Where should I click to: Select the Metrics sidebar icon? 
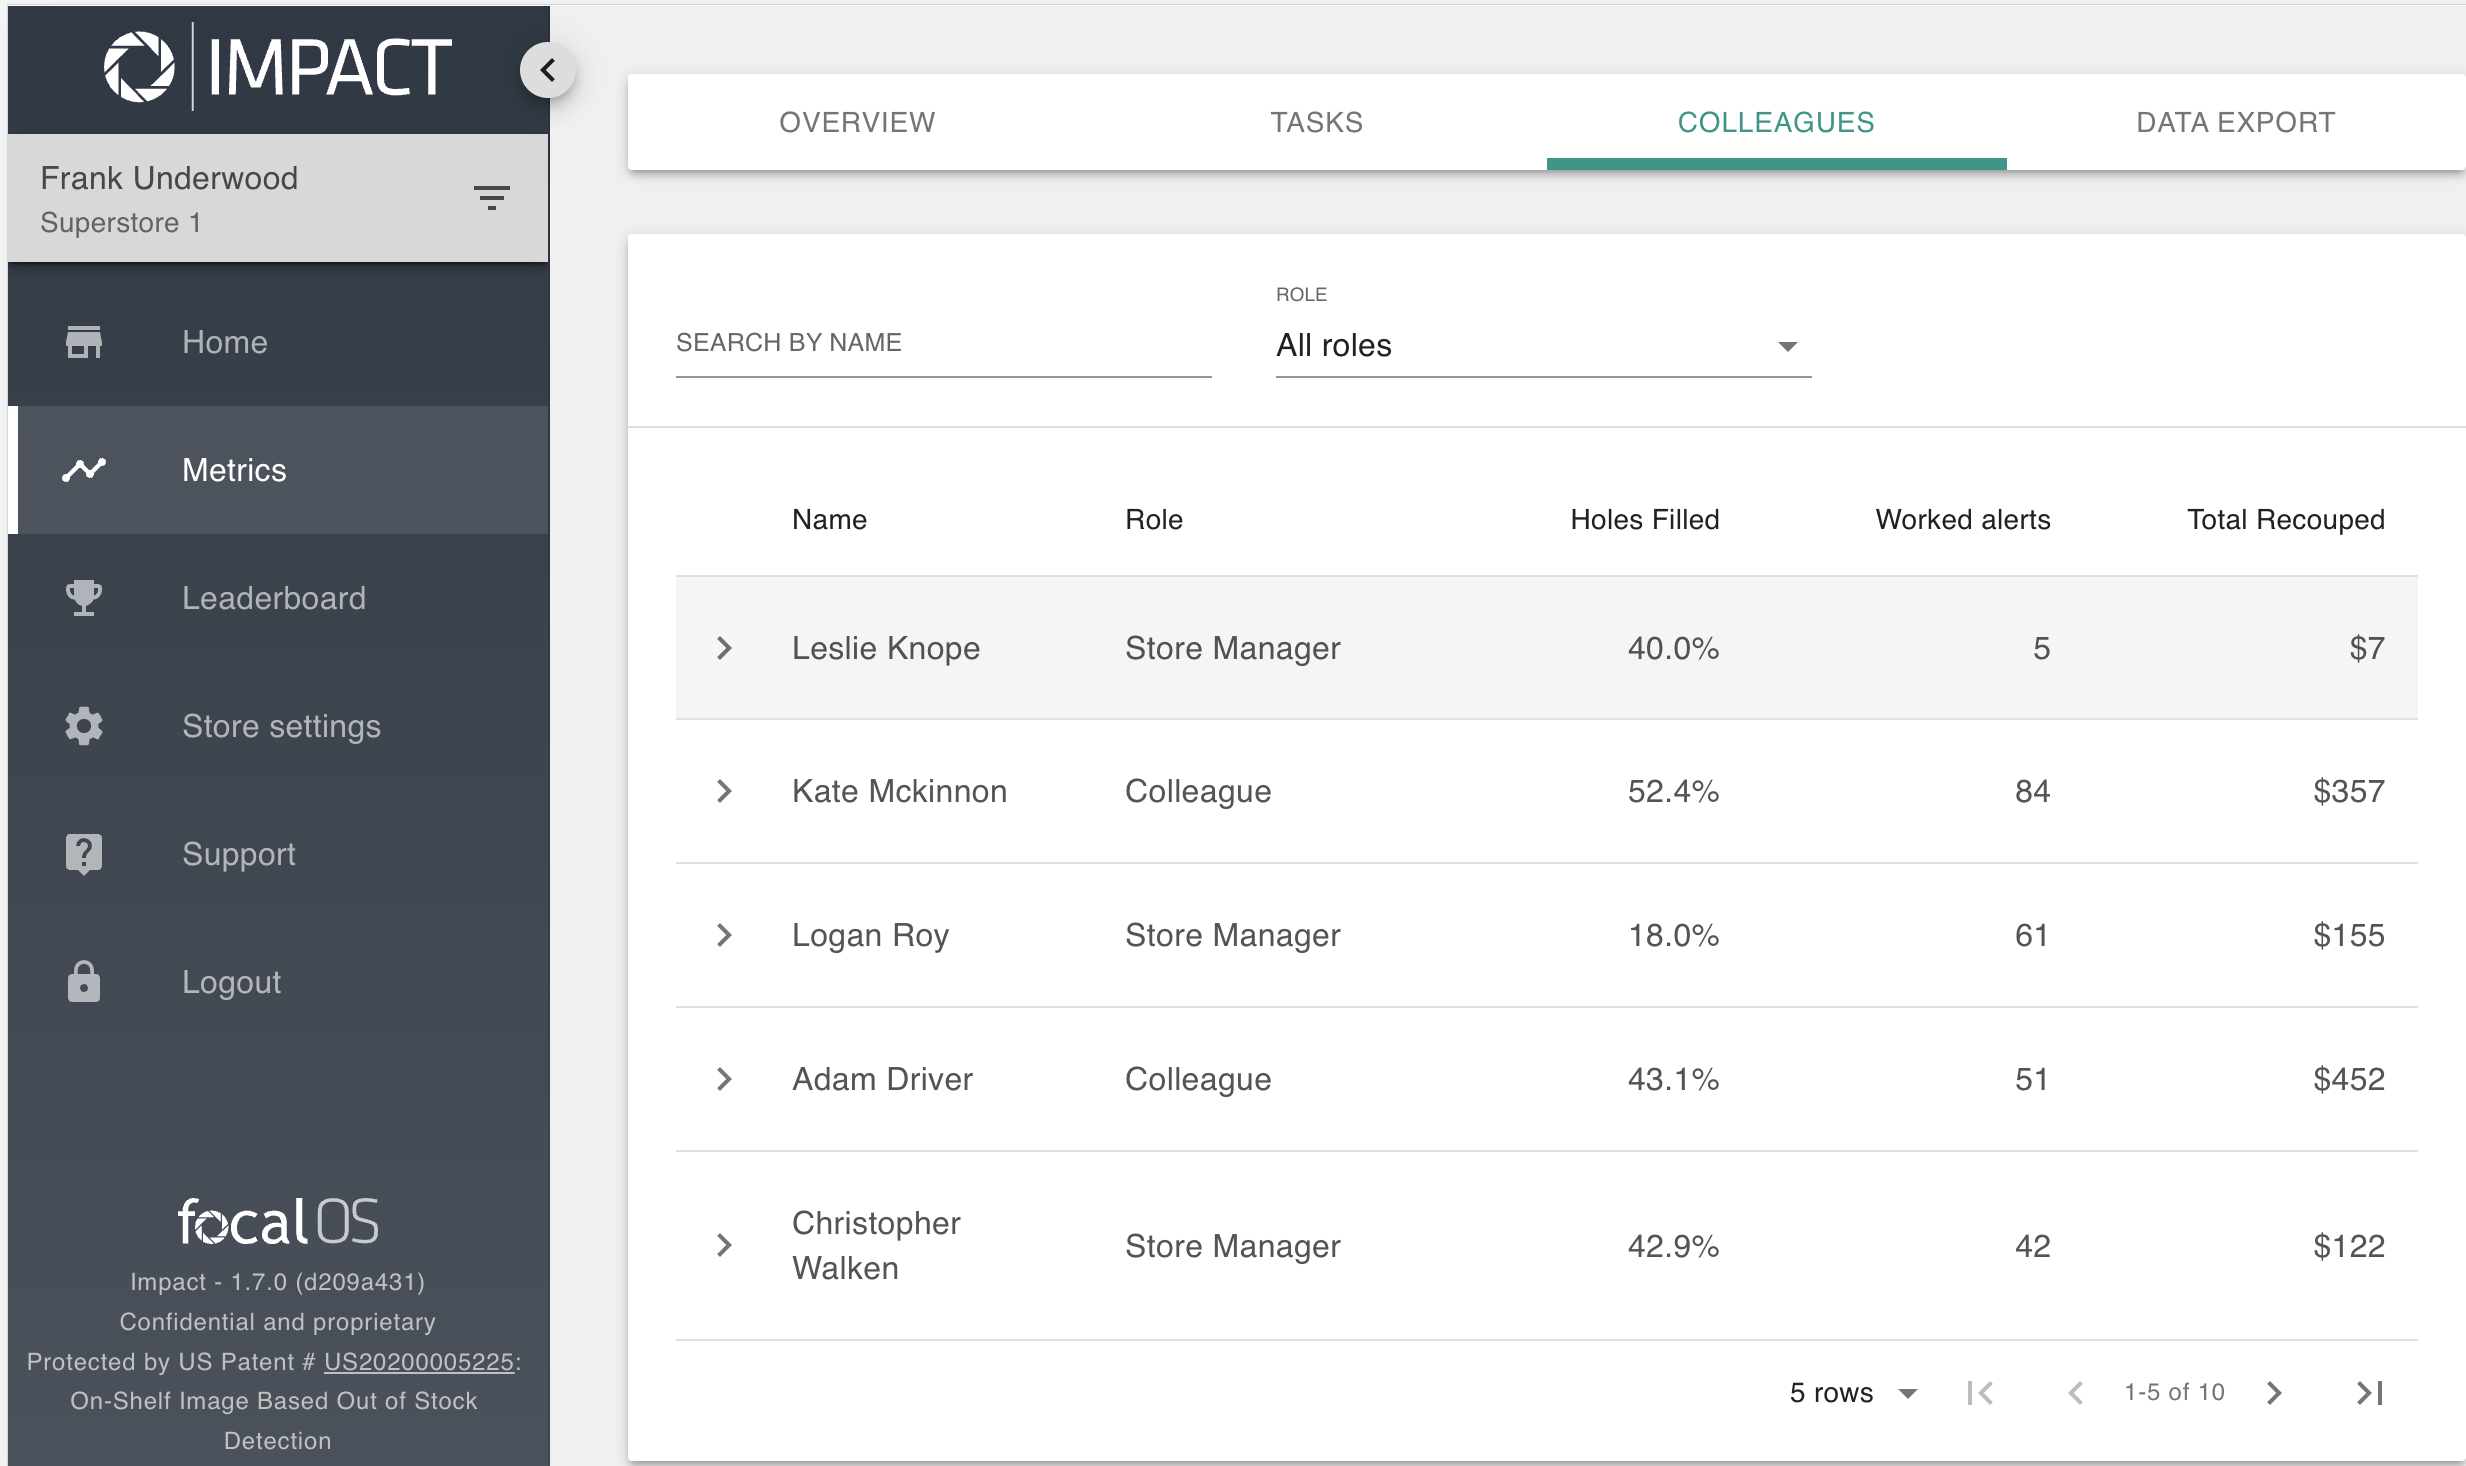[x=84, y=469]
